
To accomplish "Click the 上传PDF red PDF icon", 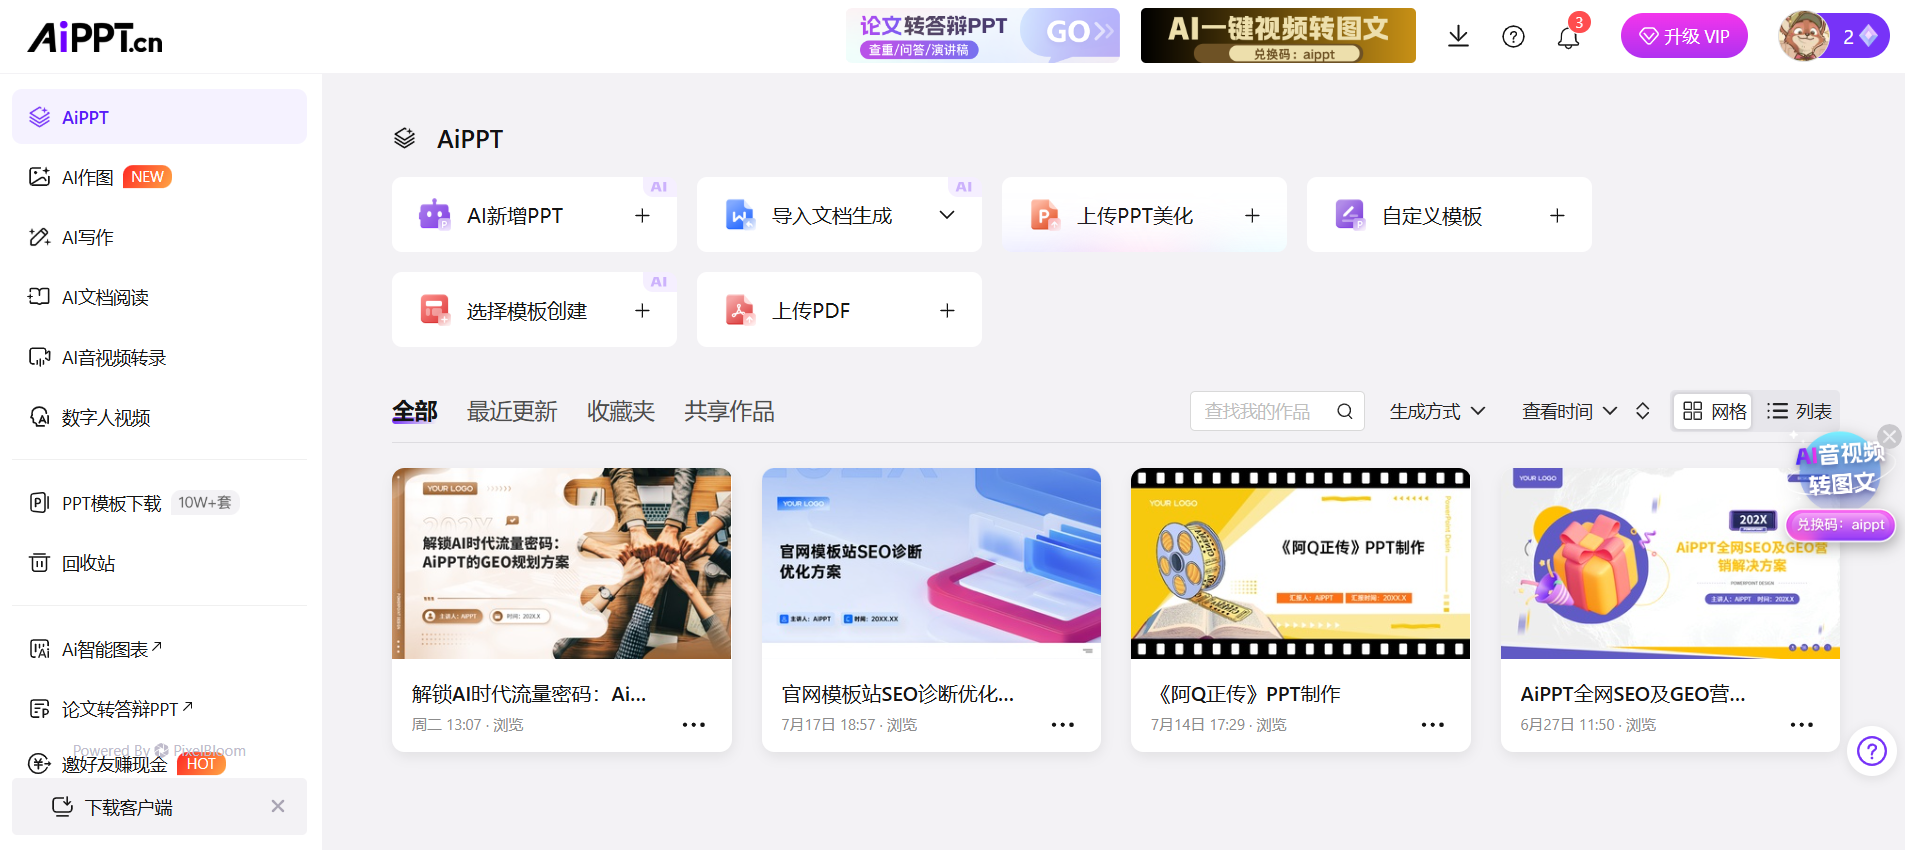I will tap(739, 311).
